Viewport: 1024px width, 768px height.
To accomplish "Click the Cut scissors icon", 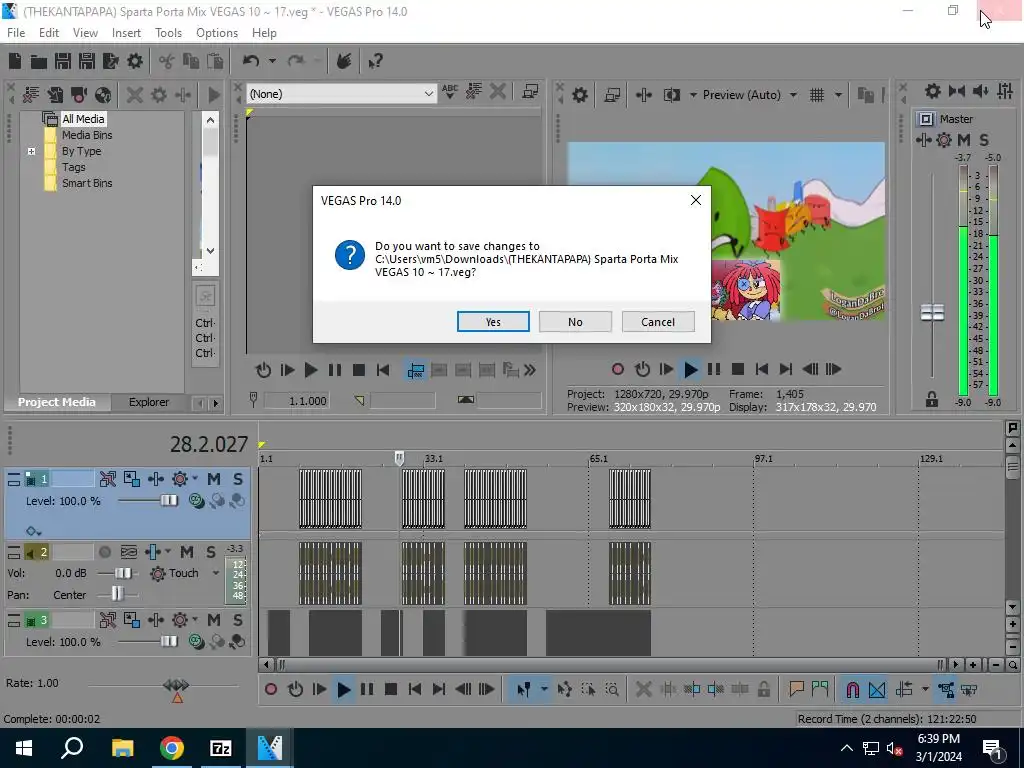I will point(167,61).
